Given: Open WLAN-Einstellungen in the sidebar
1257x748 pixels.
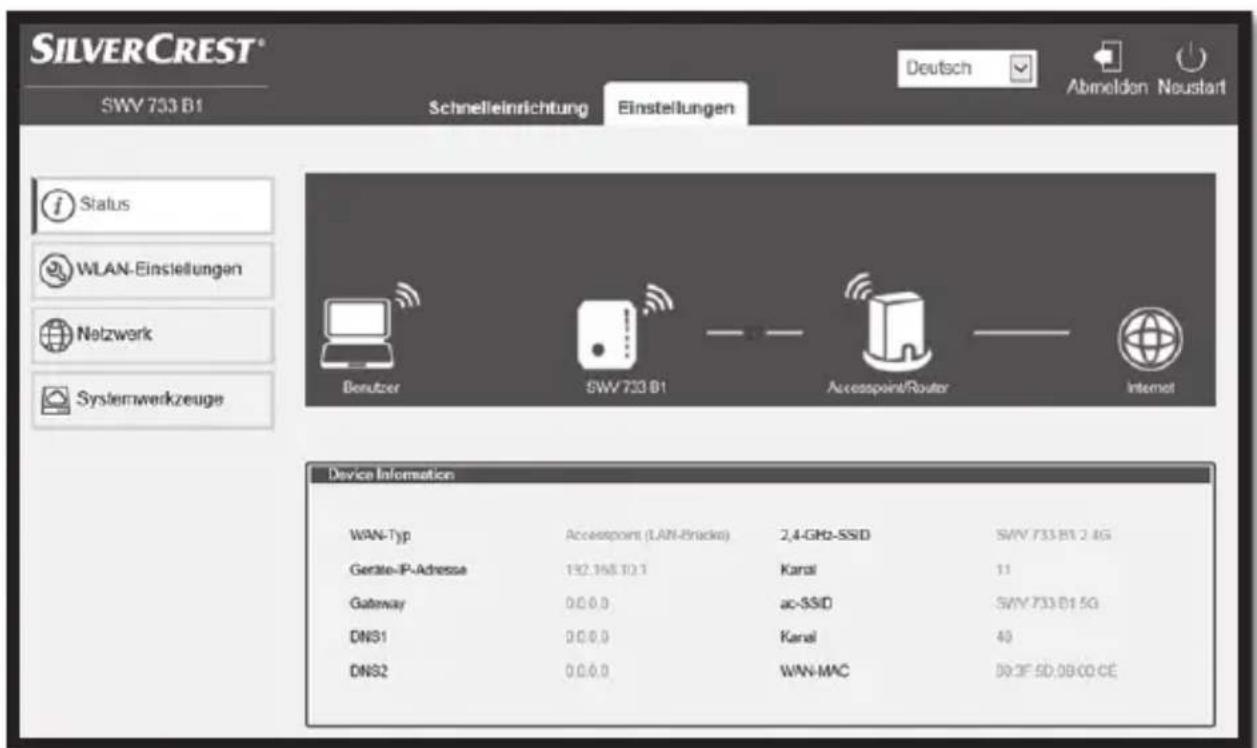Looking at the screenshot, I should [152, 270].
